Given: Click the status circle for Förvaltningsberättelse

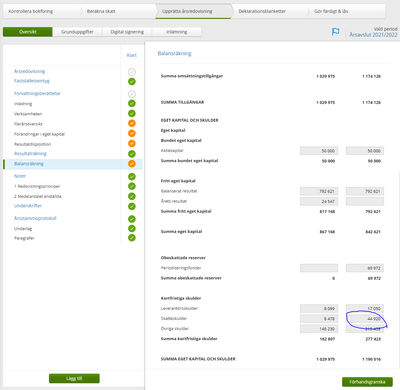Looking at the screenshot, I should (132, 94).
